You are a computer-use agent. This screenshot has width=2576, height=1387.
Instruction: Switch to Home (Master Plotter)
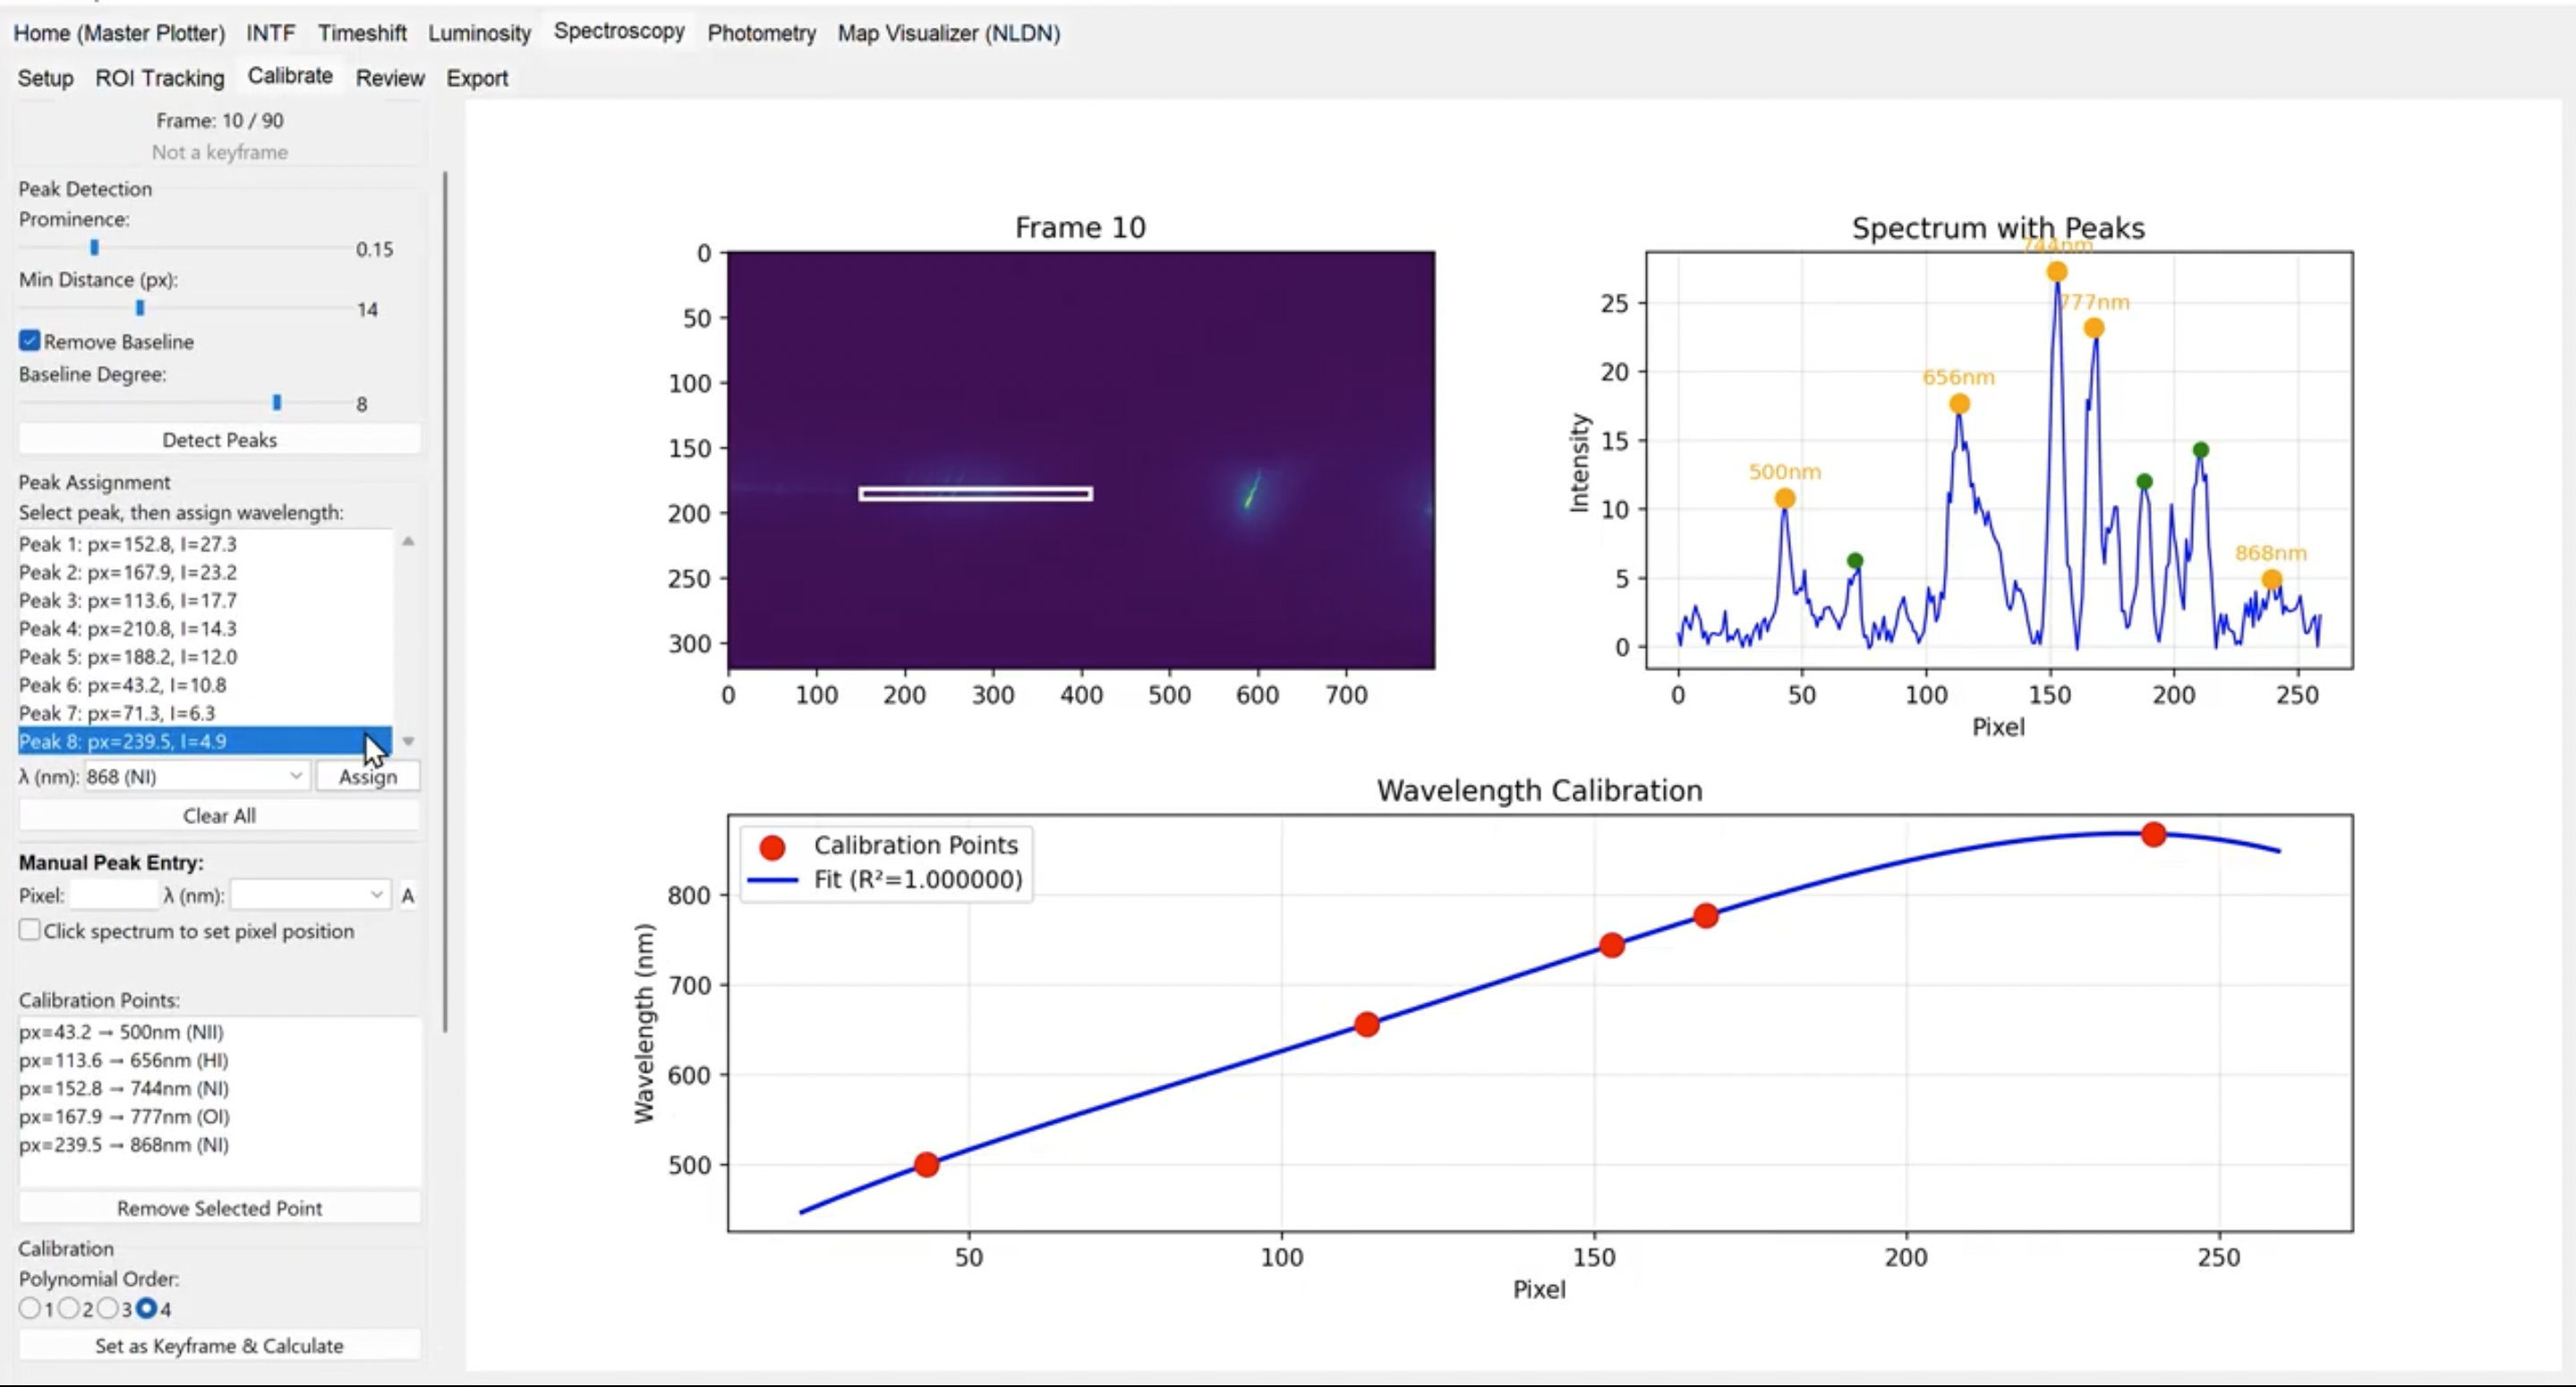pos(118,33)
